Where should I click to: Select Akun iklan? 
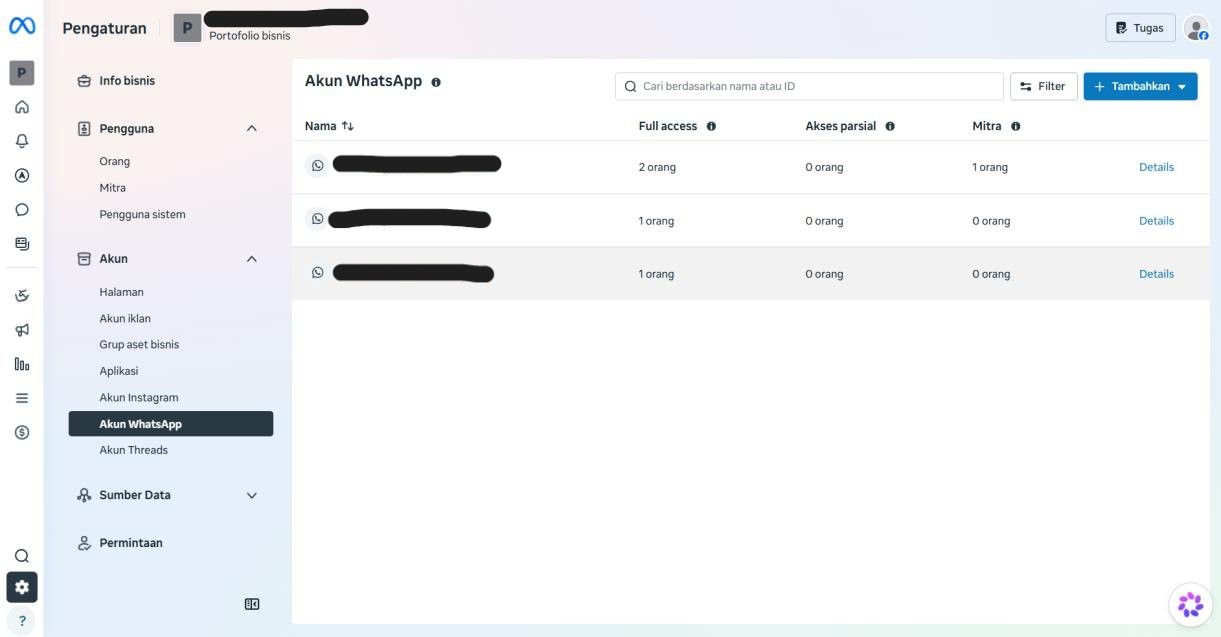click(x=125, y=318)
